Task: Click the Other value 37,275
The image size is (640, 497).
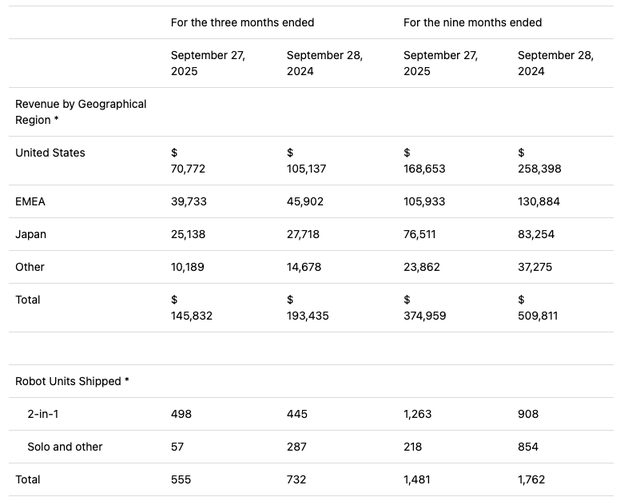Action: [x=535, y=267]
